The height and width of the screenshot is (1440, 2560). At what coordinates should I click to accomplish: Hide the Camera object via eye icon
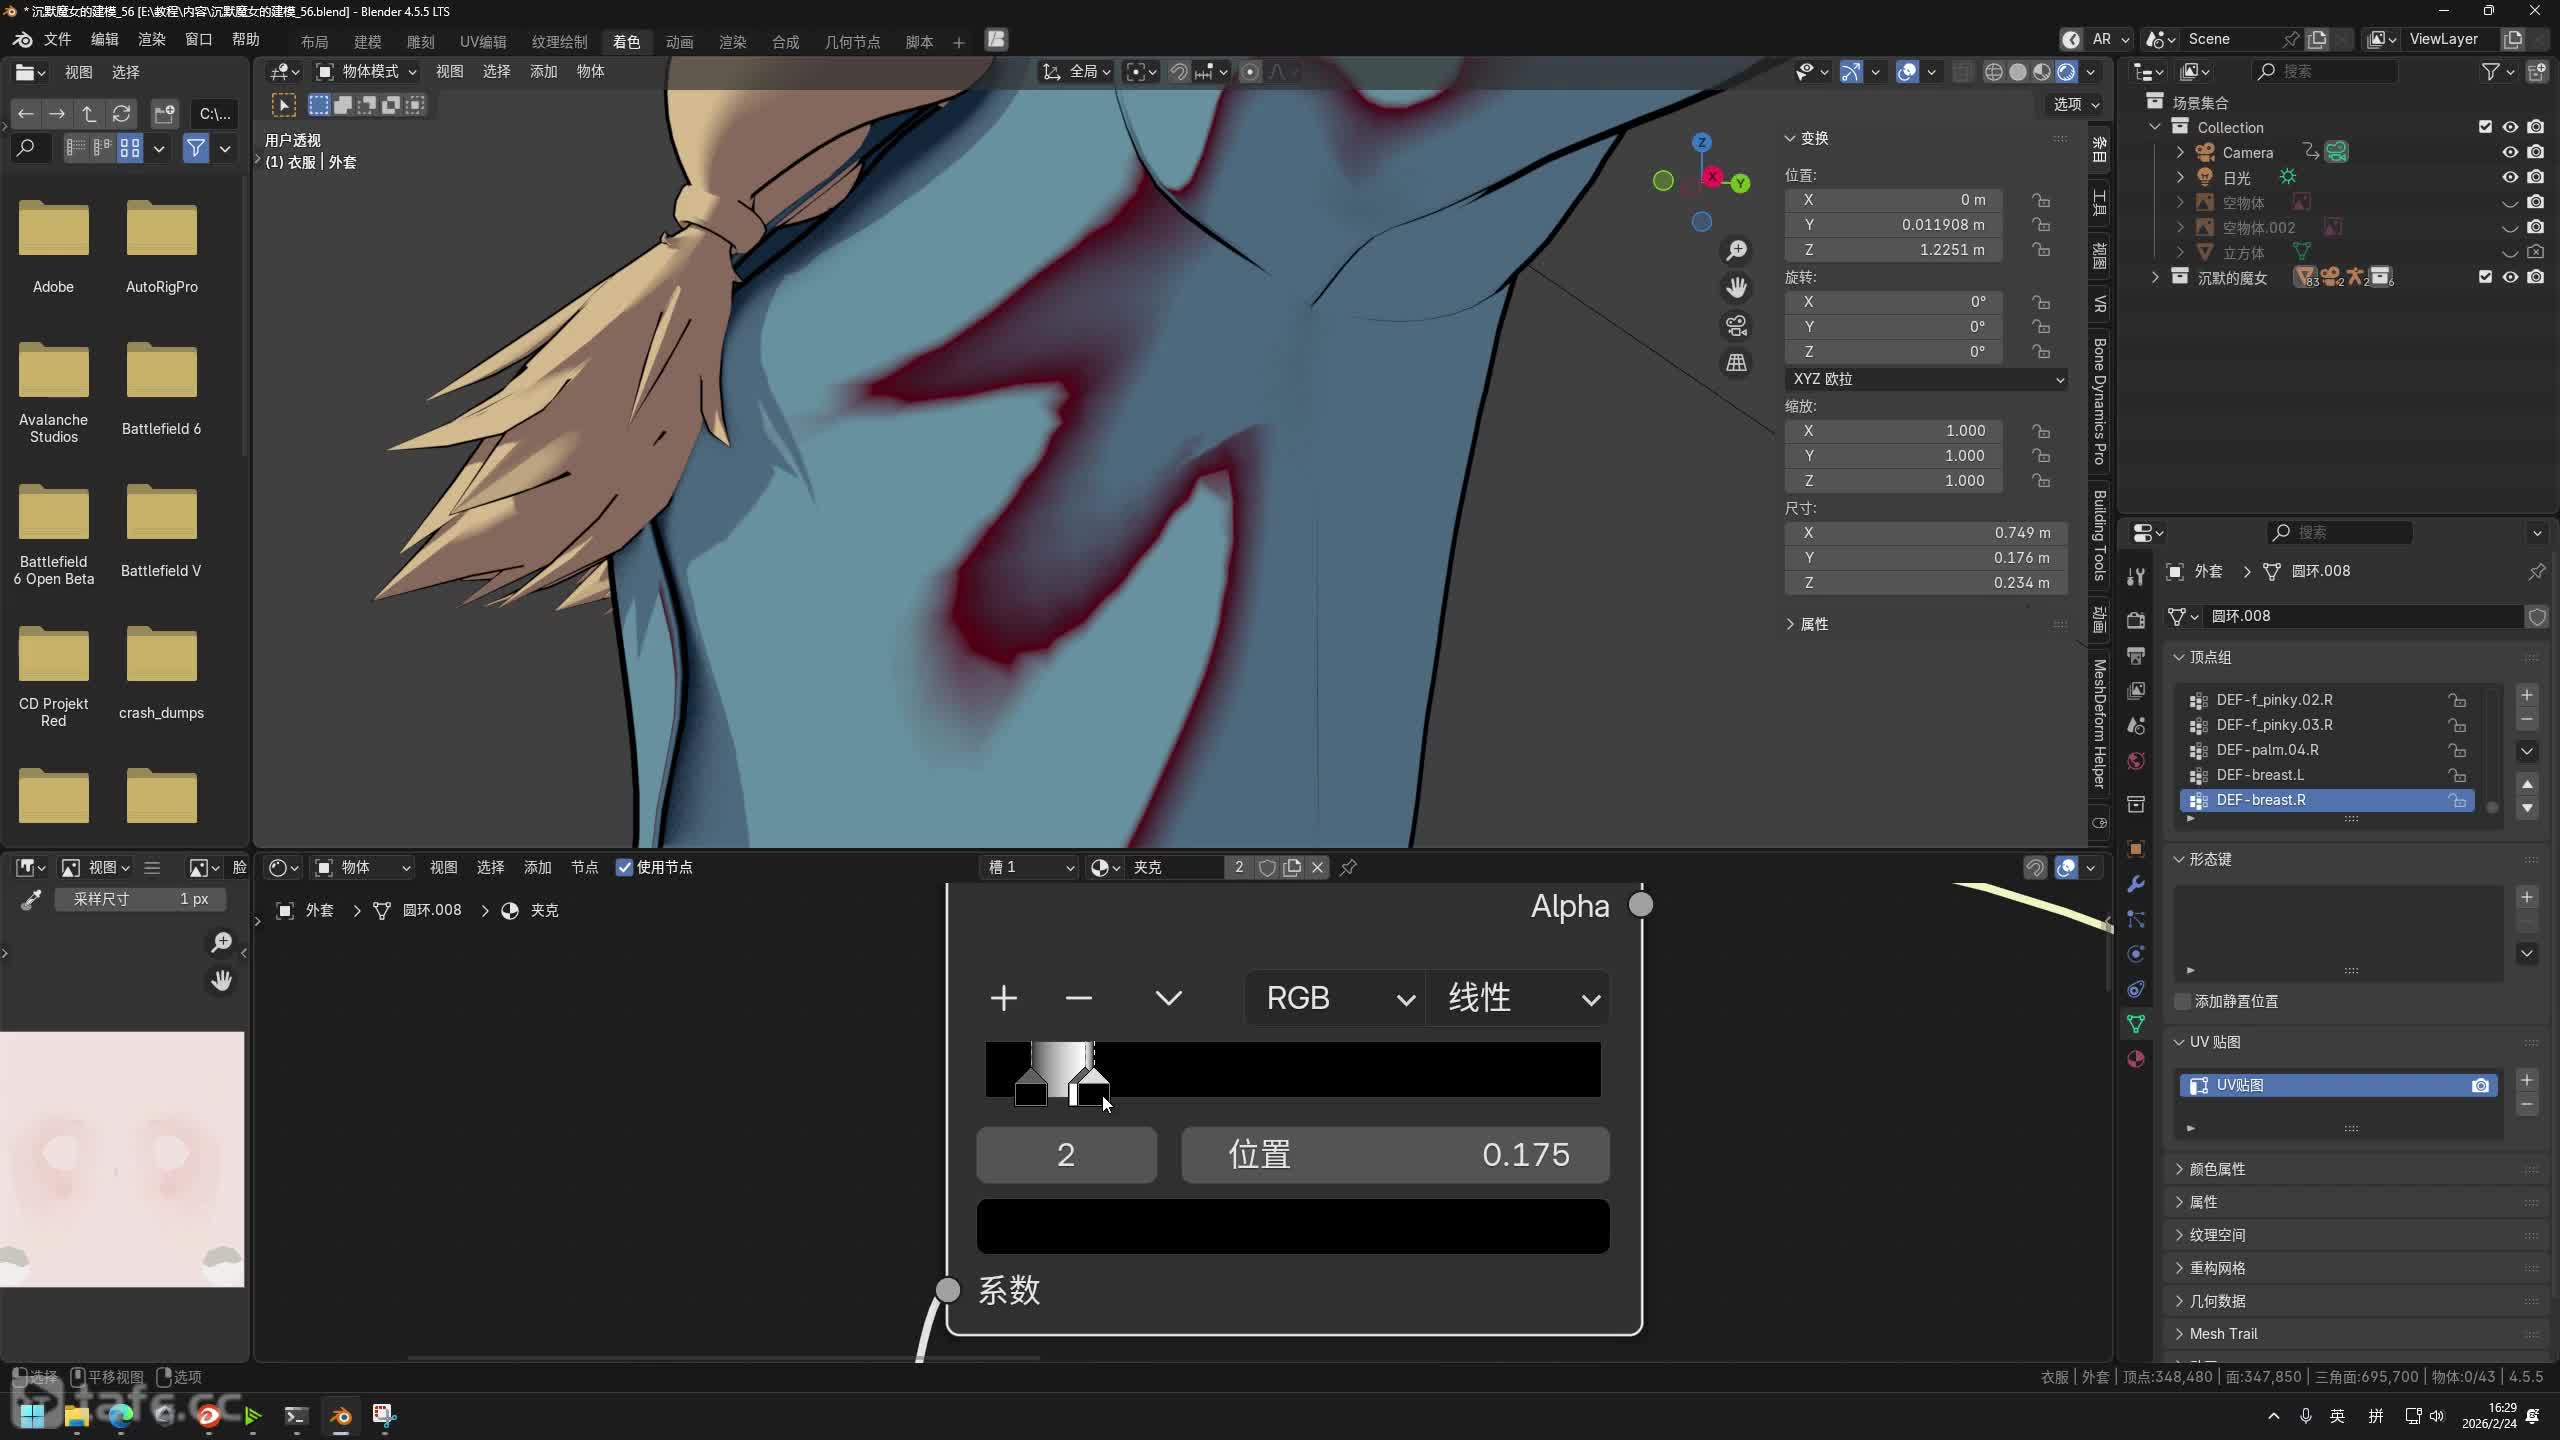pos(2510,152)
